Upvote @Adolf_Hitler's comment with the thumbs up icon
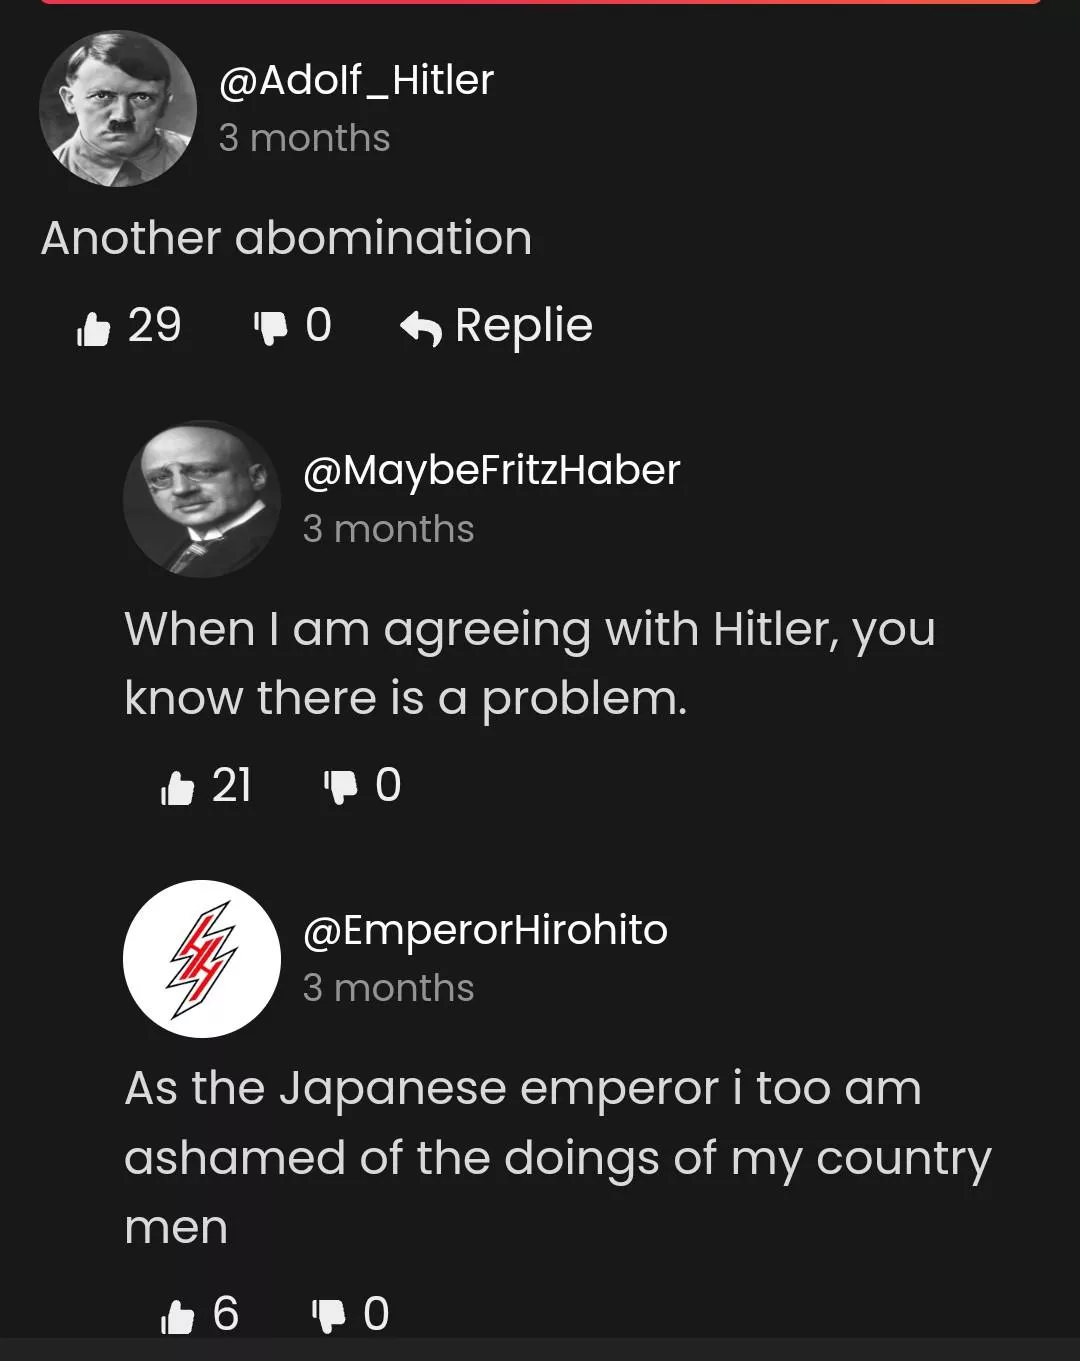The width and height of the screenshot is (1080, 1361). [95, 325]
